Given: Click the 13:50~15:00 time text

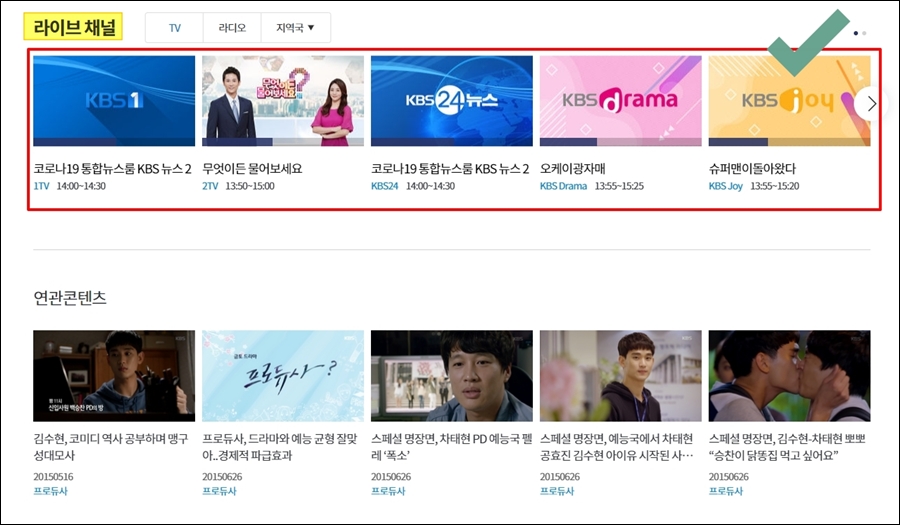Looking at the screenshot, I should (250, 186).
